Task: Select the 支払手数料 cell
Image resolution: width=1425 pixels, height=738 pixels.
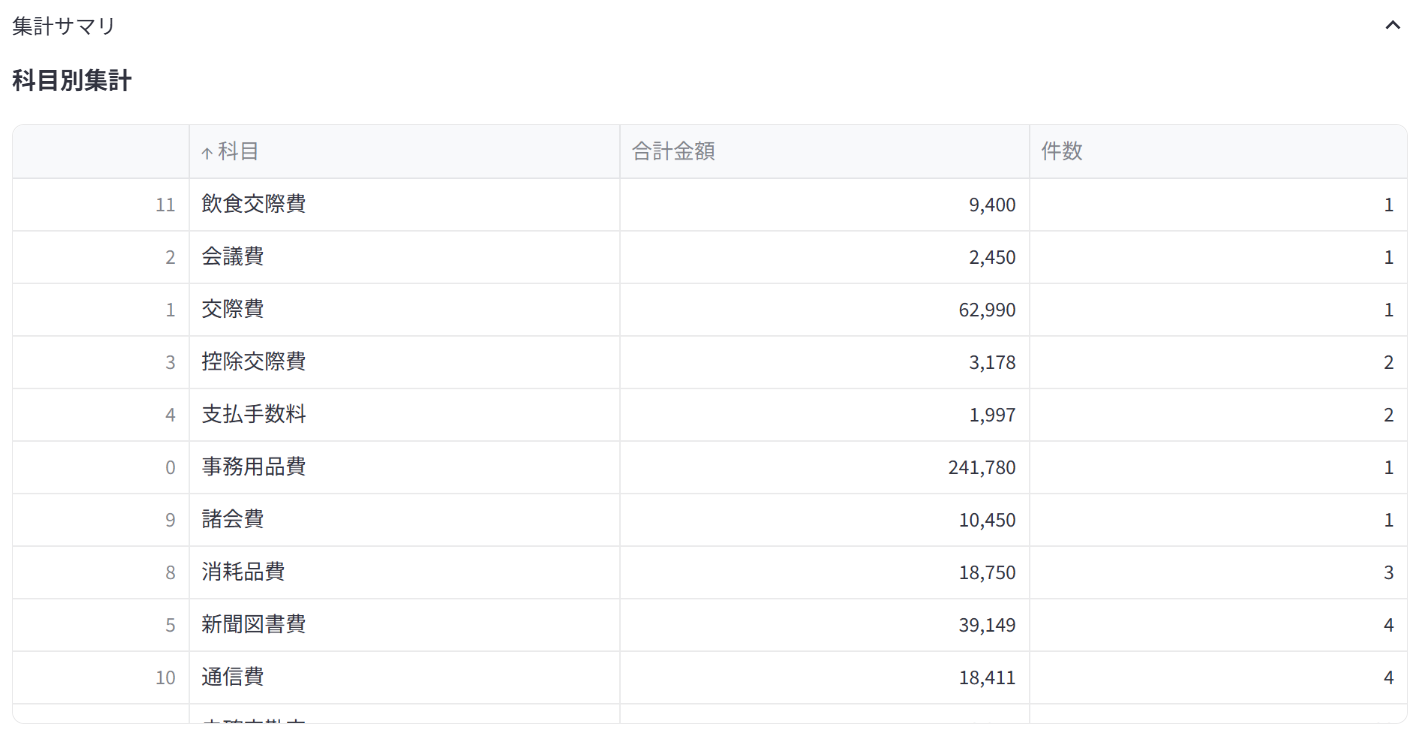Action: pyautogui.click(x=404, y=415)
